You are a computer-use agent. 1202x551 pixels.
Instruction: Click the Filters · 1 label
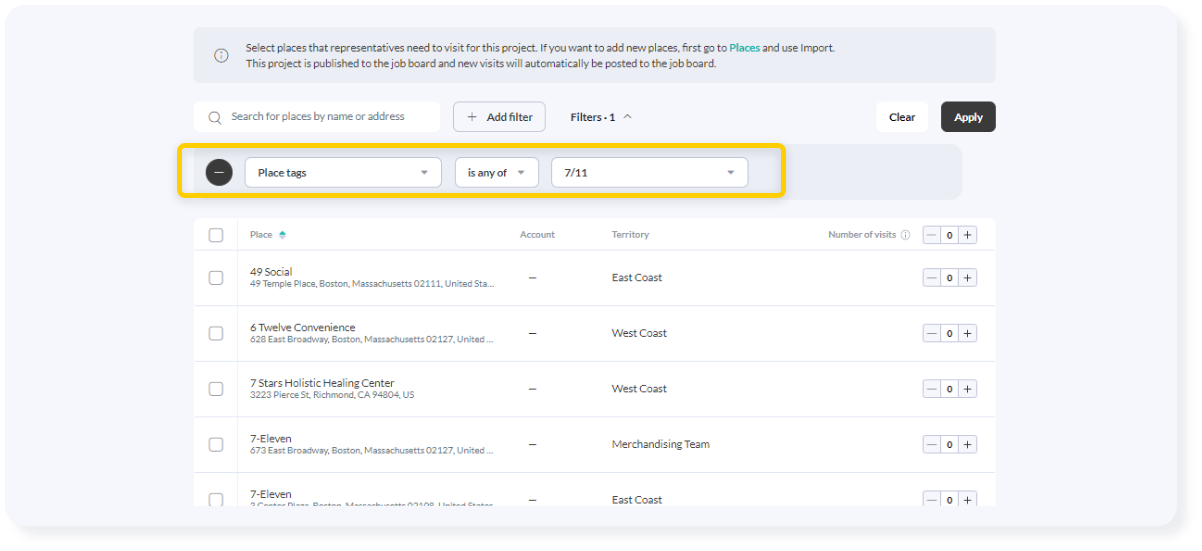[593, 117]
